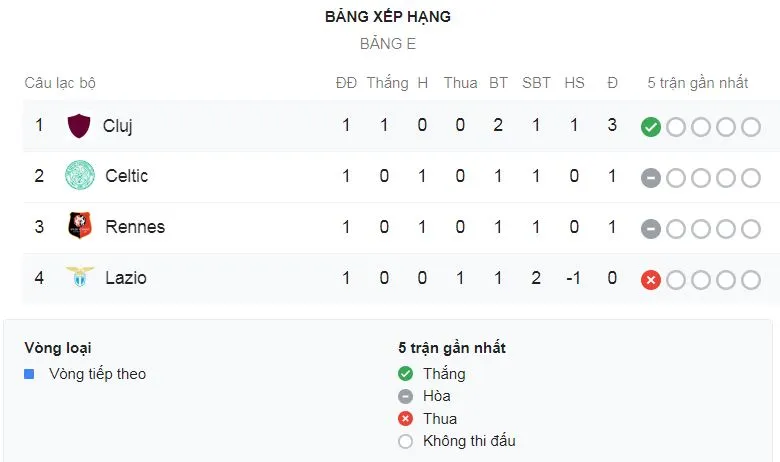Click Cluj's green win result icon
This screenshot has width=780, height=462.
(x=651, y=127)
